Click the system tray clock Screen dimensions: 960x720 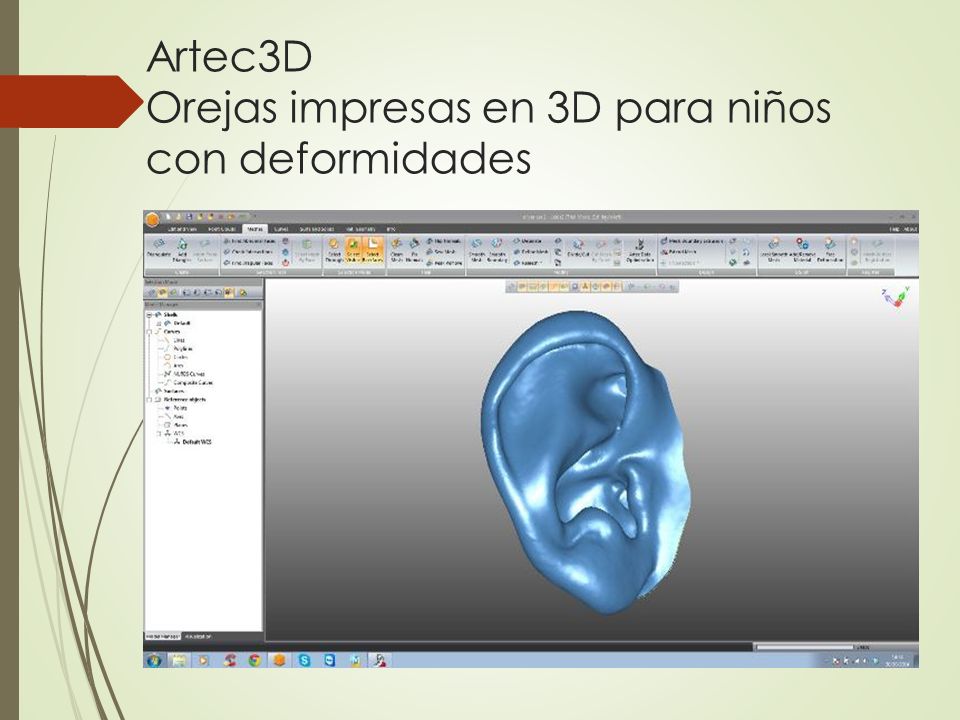pyautogui.click(x=897, y=660)
